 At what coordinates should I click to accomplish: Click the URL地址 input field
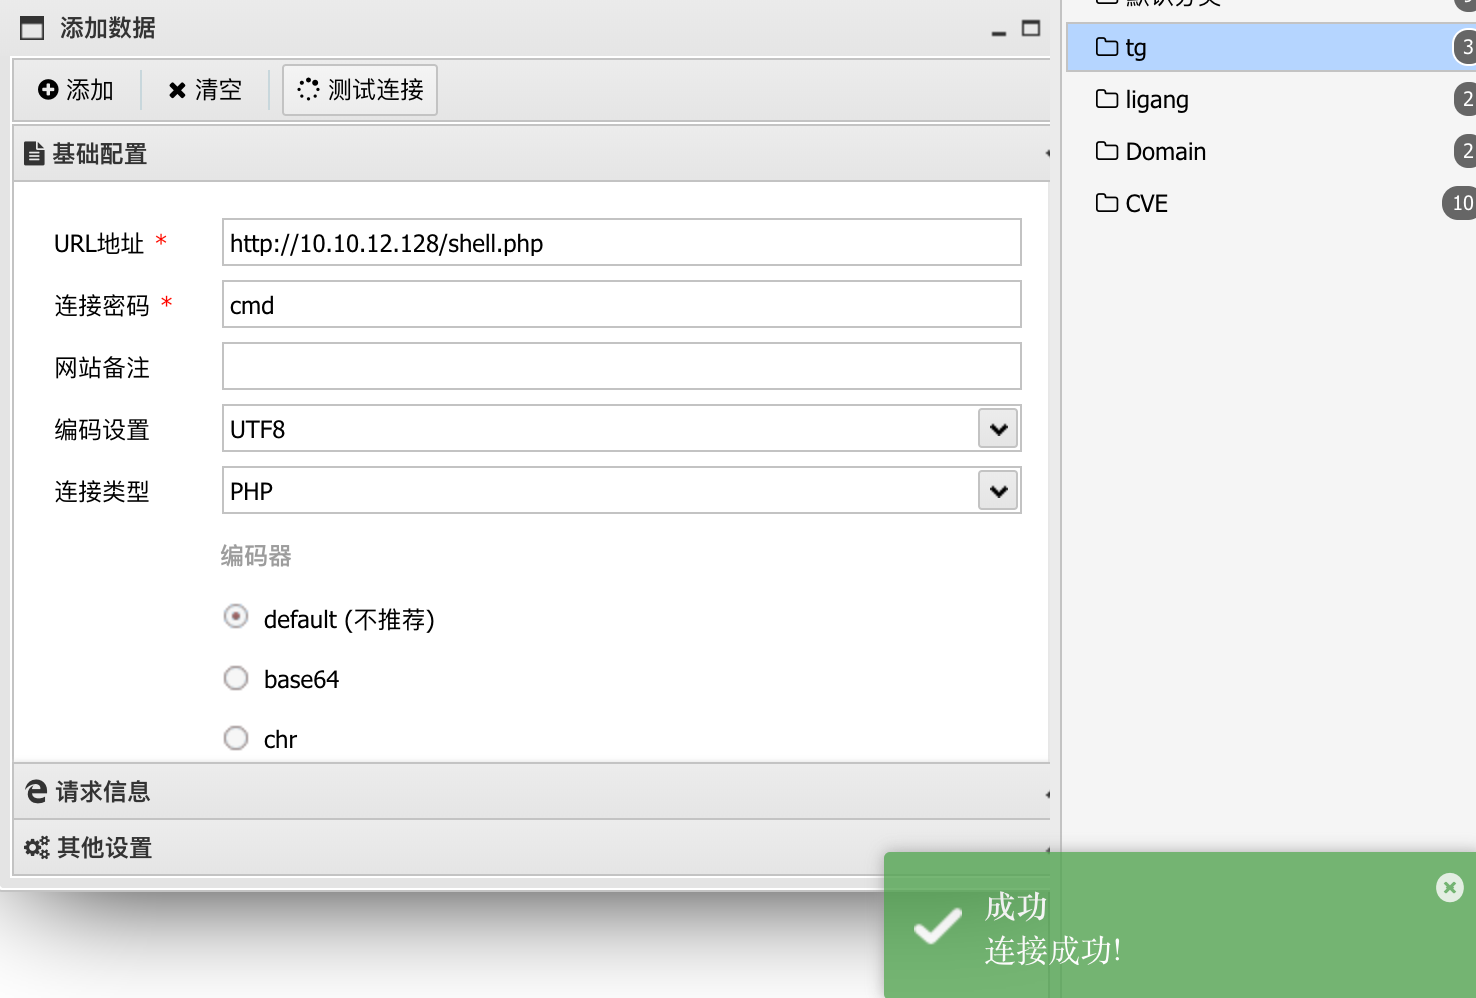(x=621, y=243)
